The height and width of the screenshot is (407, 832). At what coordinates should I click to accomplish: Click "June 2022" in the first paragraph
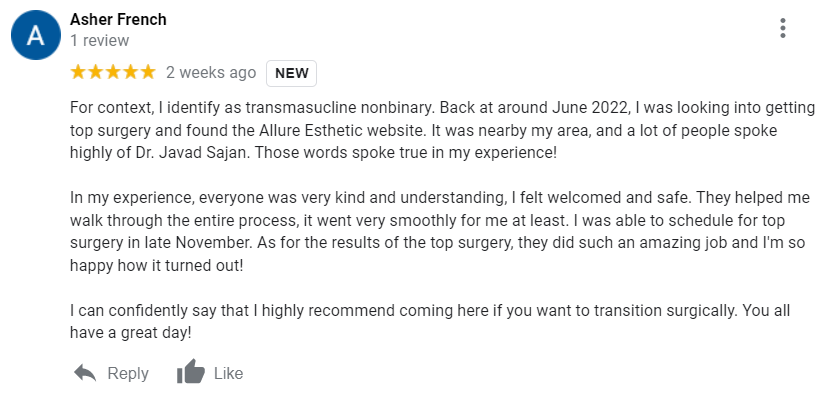(x=590, y=108)
